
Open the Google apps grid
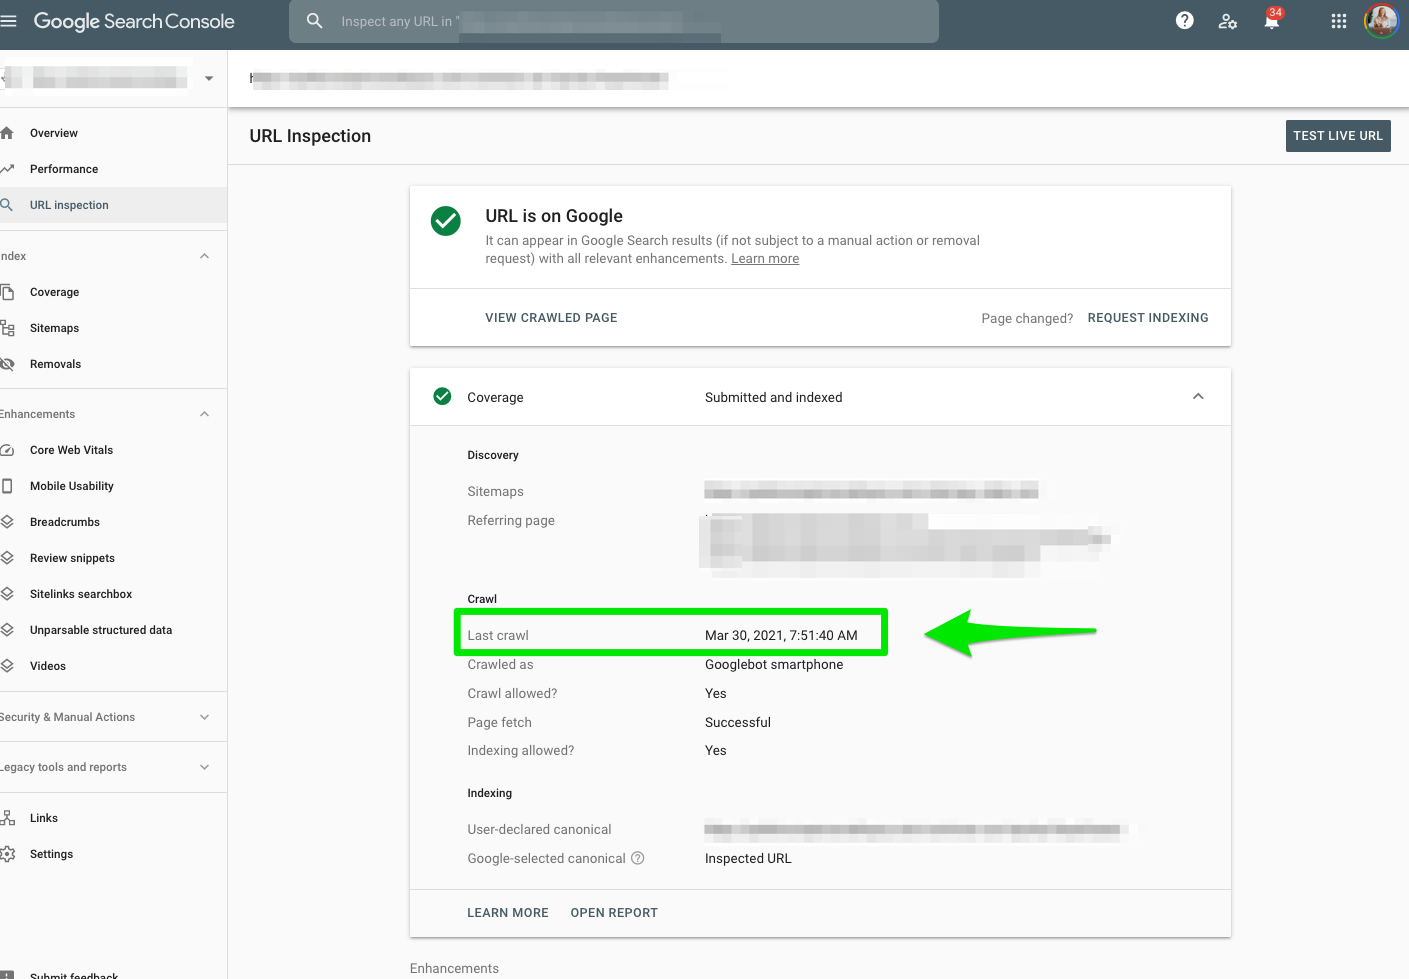pos(1339,21)
